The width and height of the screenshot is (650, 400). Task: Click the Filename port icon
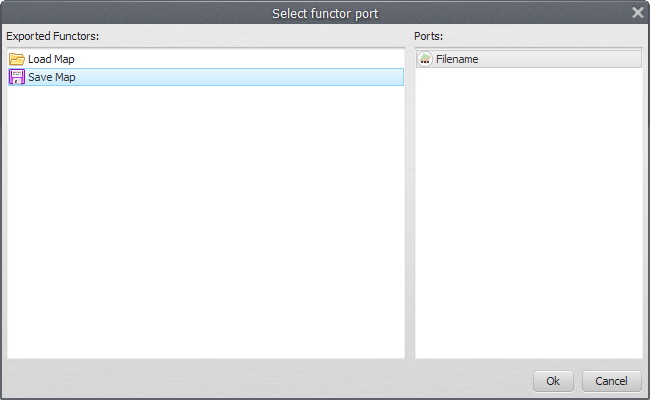(x=425, y=59)
